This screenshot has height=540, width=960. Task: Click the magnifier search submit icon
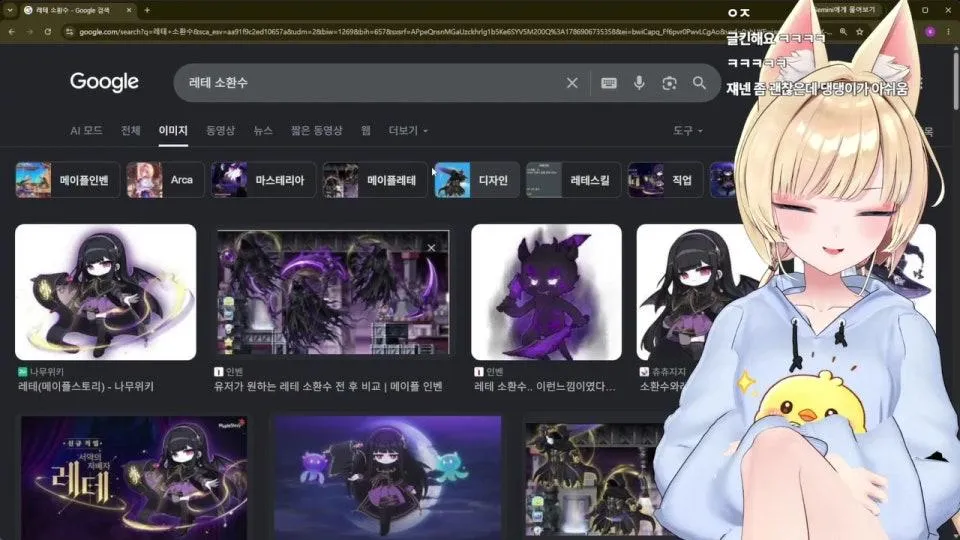pos(699,83)
